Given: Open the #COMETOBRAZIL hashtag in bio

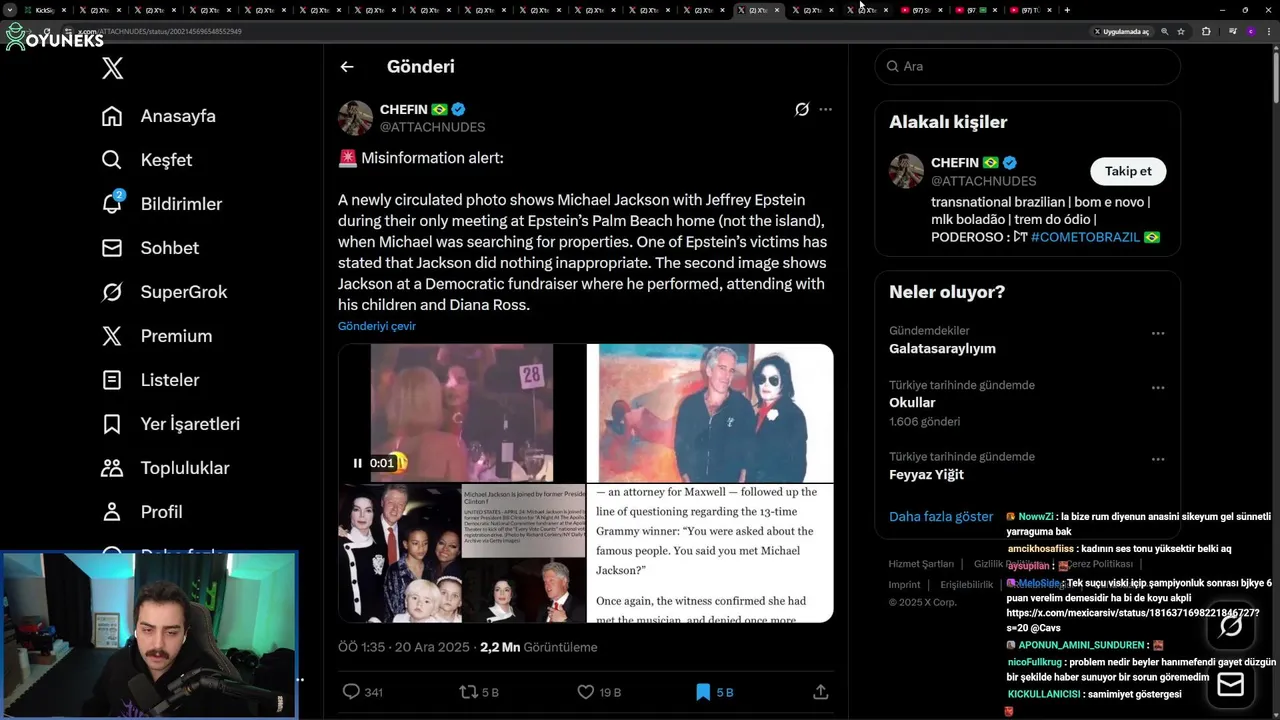Looking at the screenshot, I should point(1085,237).
